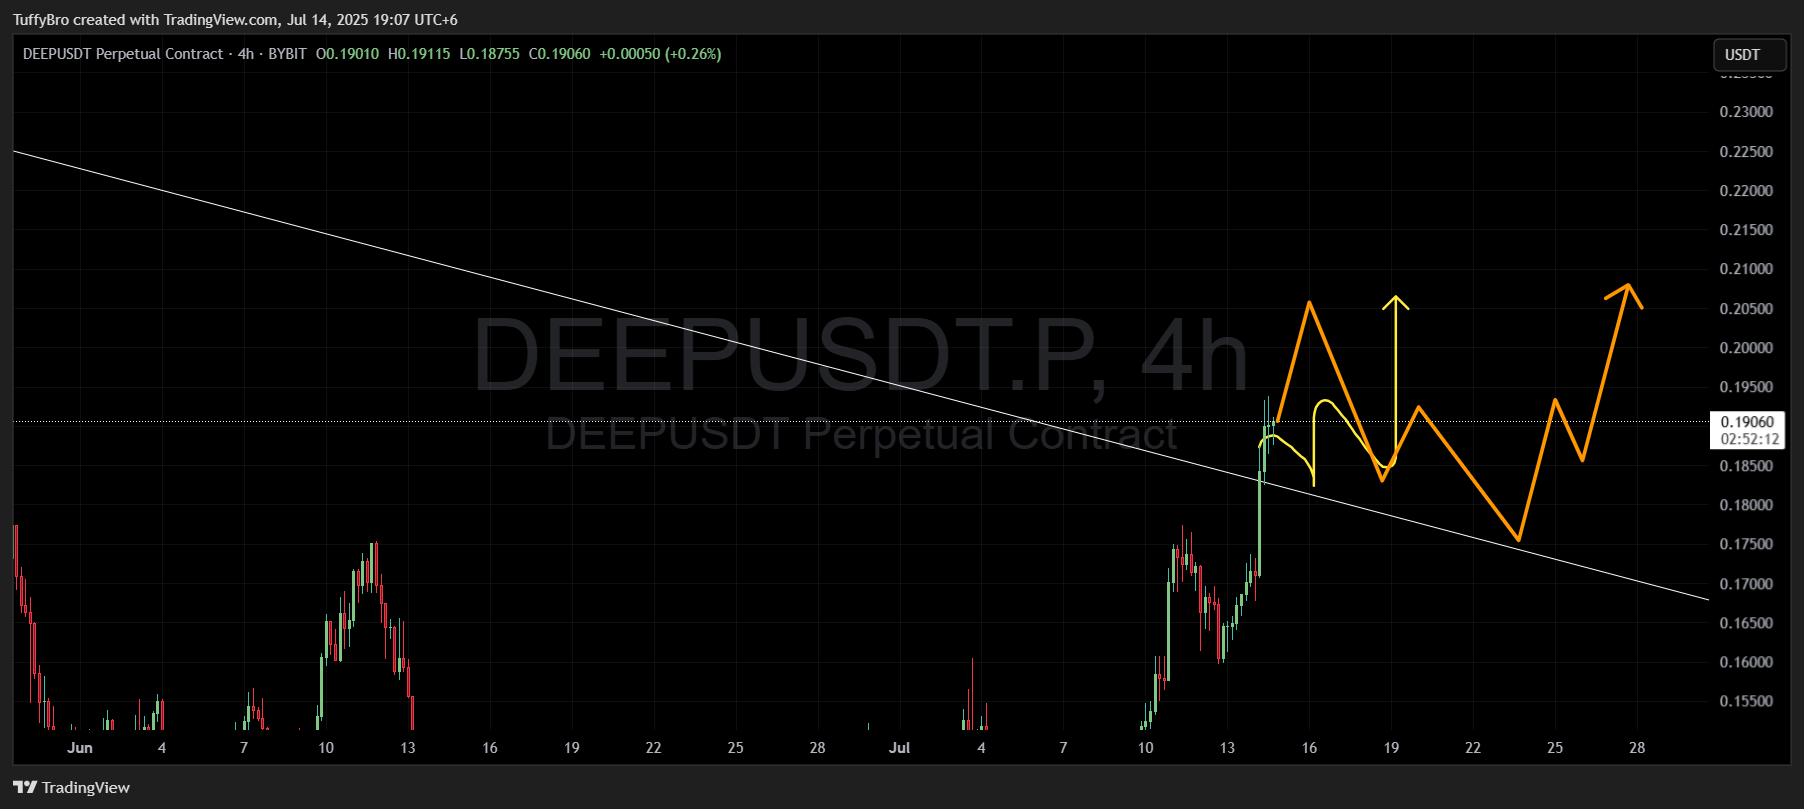Click the 0.18000 price axis label
The width and height of the screenshot is (1804, 809).
click(1746, 505)
